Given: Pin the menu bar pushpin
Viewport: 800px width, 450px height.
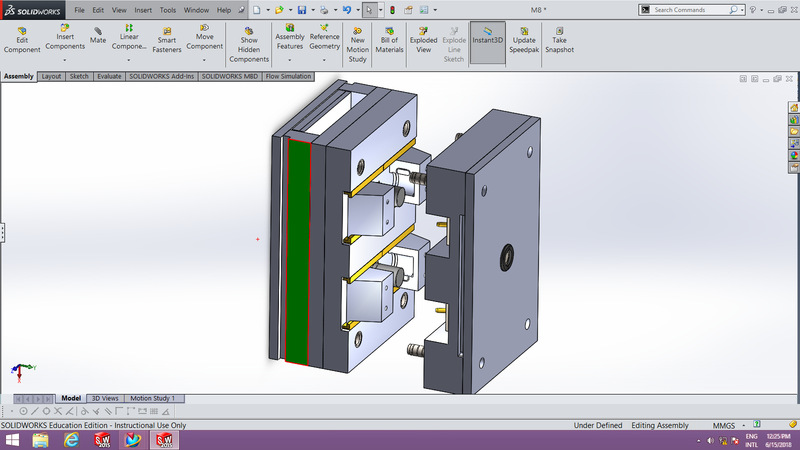Looking at the screenshot, I should (x=241, y=10).
